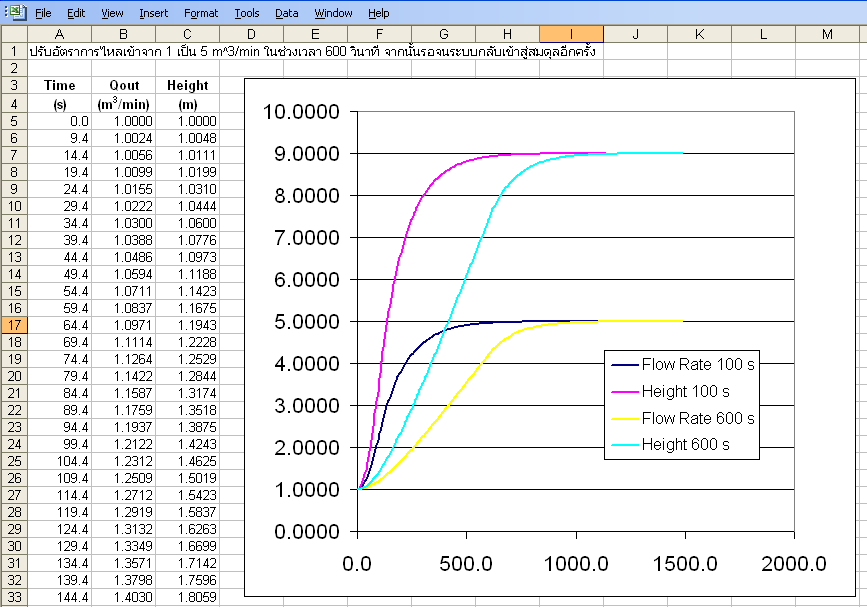The width and height of the screenshot is (867, 607).
Task: Select highlighted row 17 header
Action: (14, 325)
